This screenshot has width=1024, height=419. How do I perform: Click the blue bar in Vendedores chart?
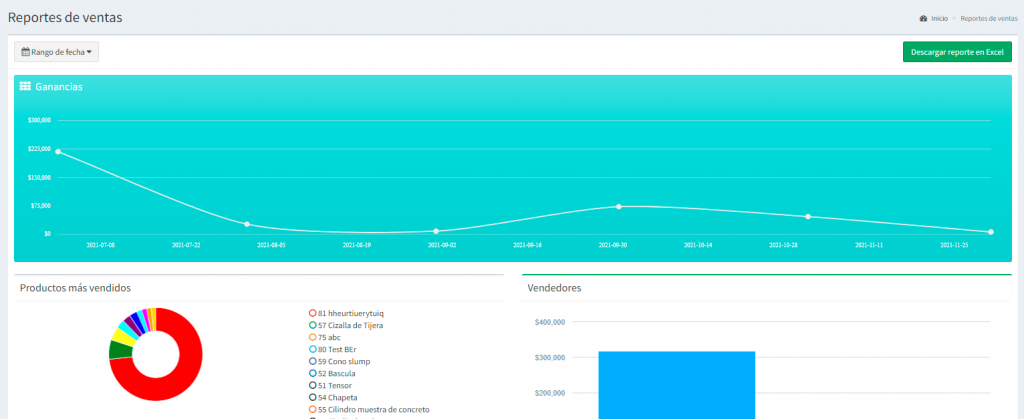676,385
